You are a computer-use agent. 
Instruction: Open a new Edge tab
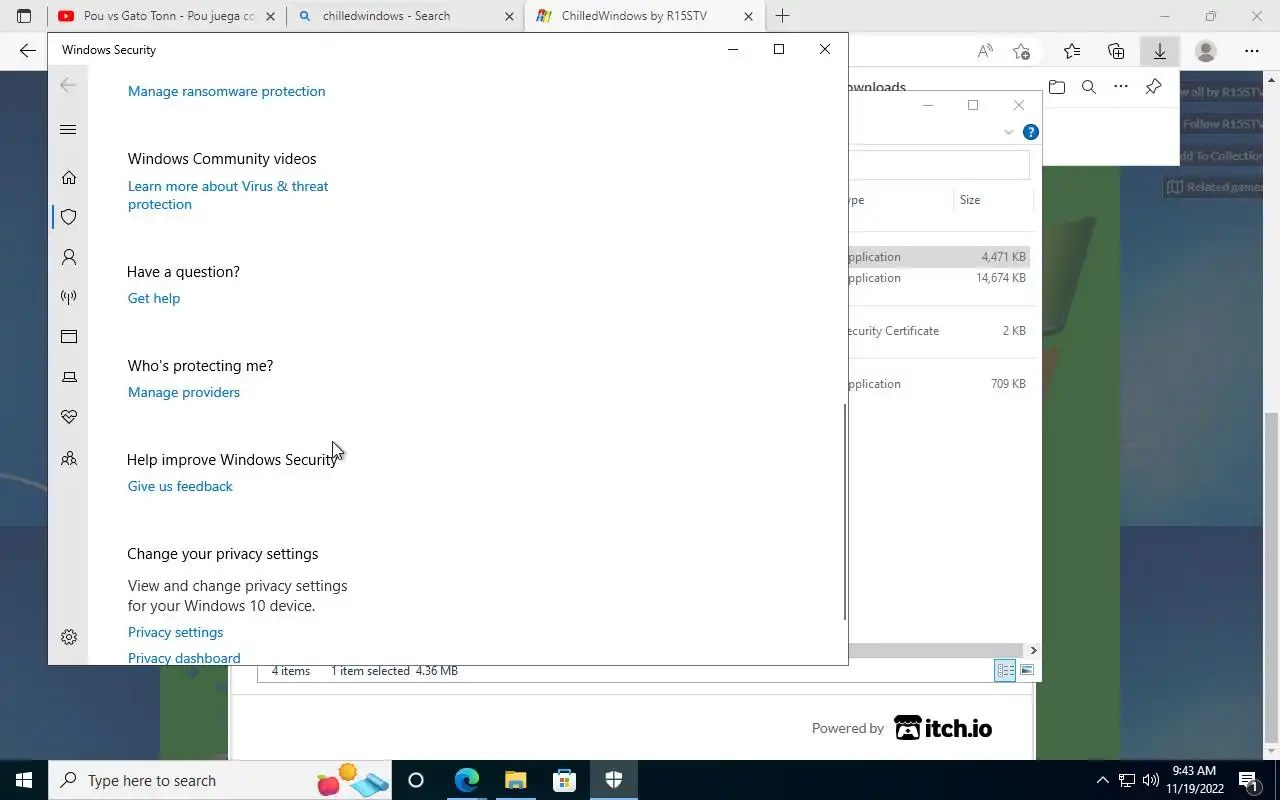coord(782,16)
